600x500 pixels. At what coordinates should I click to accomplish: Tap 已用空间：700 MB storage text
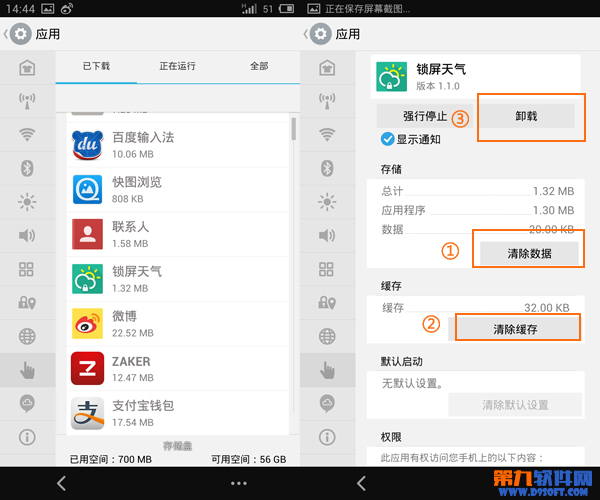pos(111,459)
